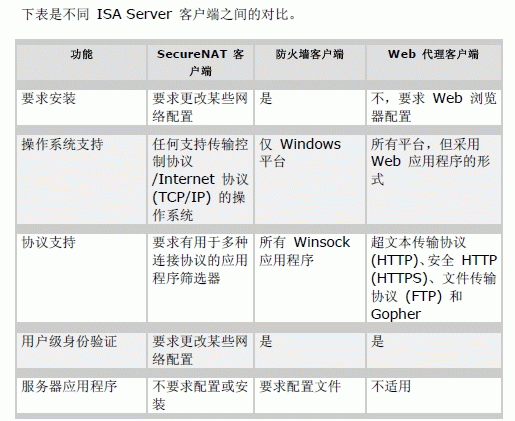
Task: Click the 要求安装 row label
Action: click(x=49, y=99)
